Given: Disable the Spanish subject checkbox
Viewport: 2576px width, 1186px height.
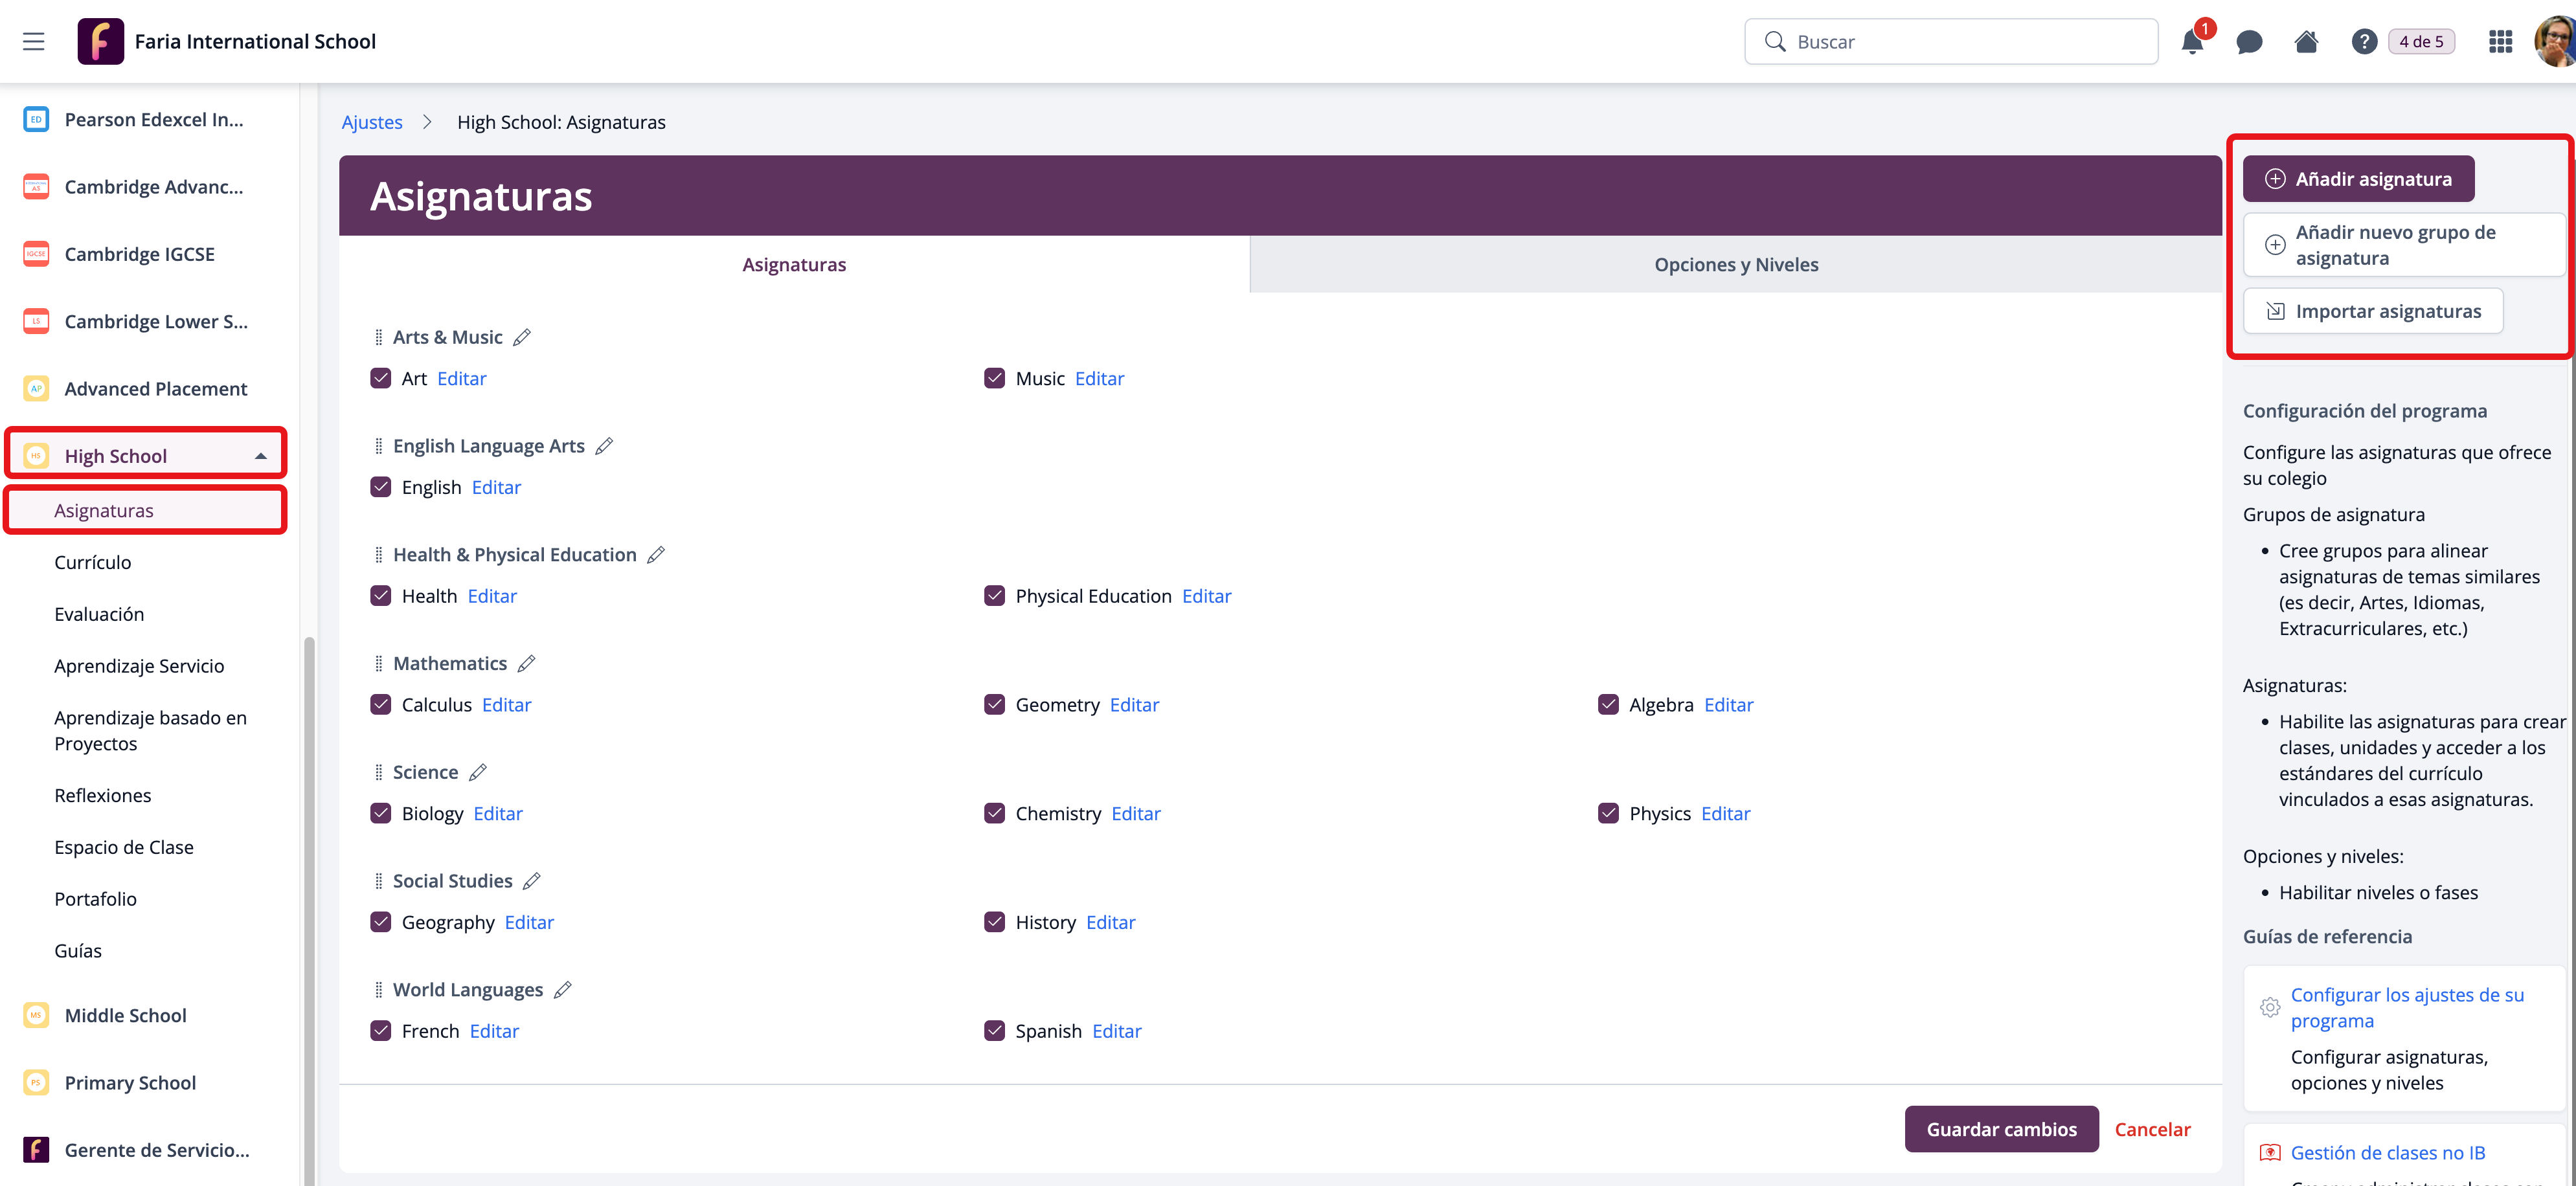Looking at the screenshot, I should pyautogui.click(x=994, y=1030).
